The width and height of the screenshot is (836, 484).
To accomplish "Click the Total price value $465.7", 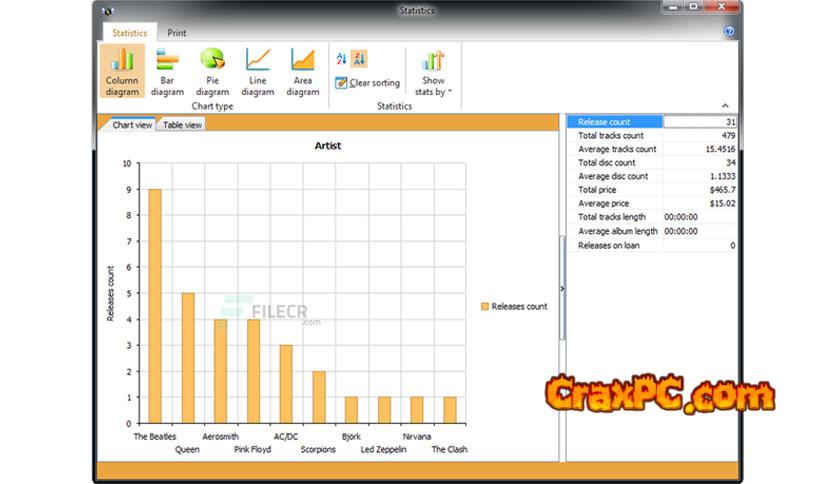I will [722, 190].
